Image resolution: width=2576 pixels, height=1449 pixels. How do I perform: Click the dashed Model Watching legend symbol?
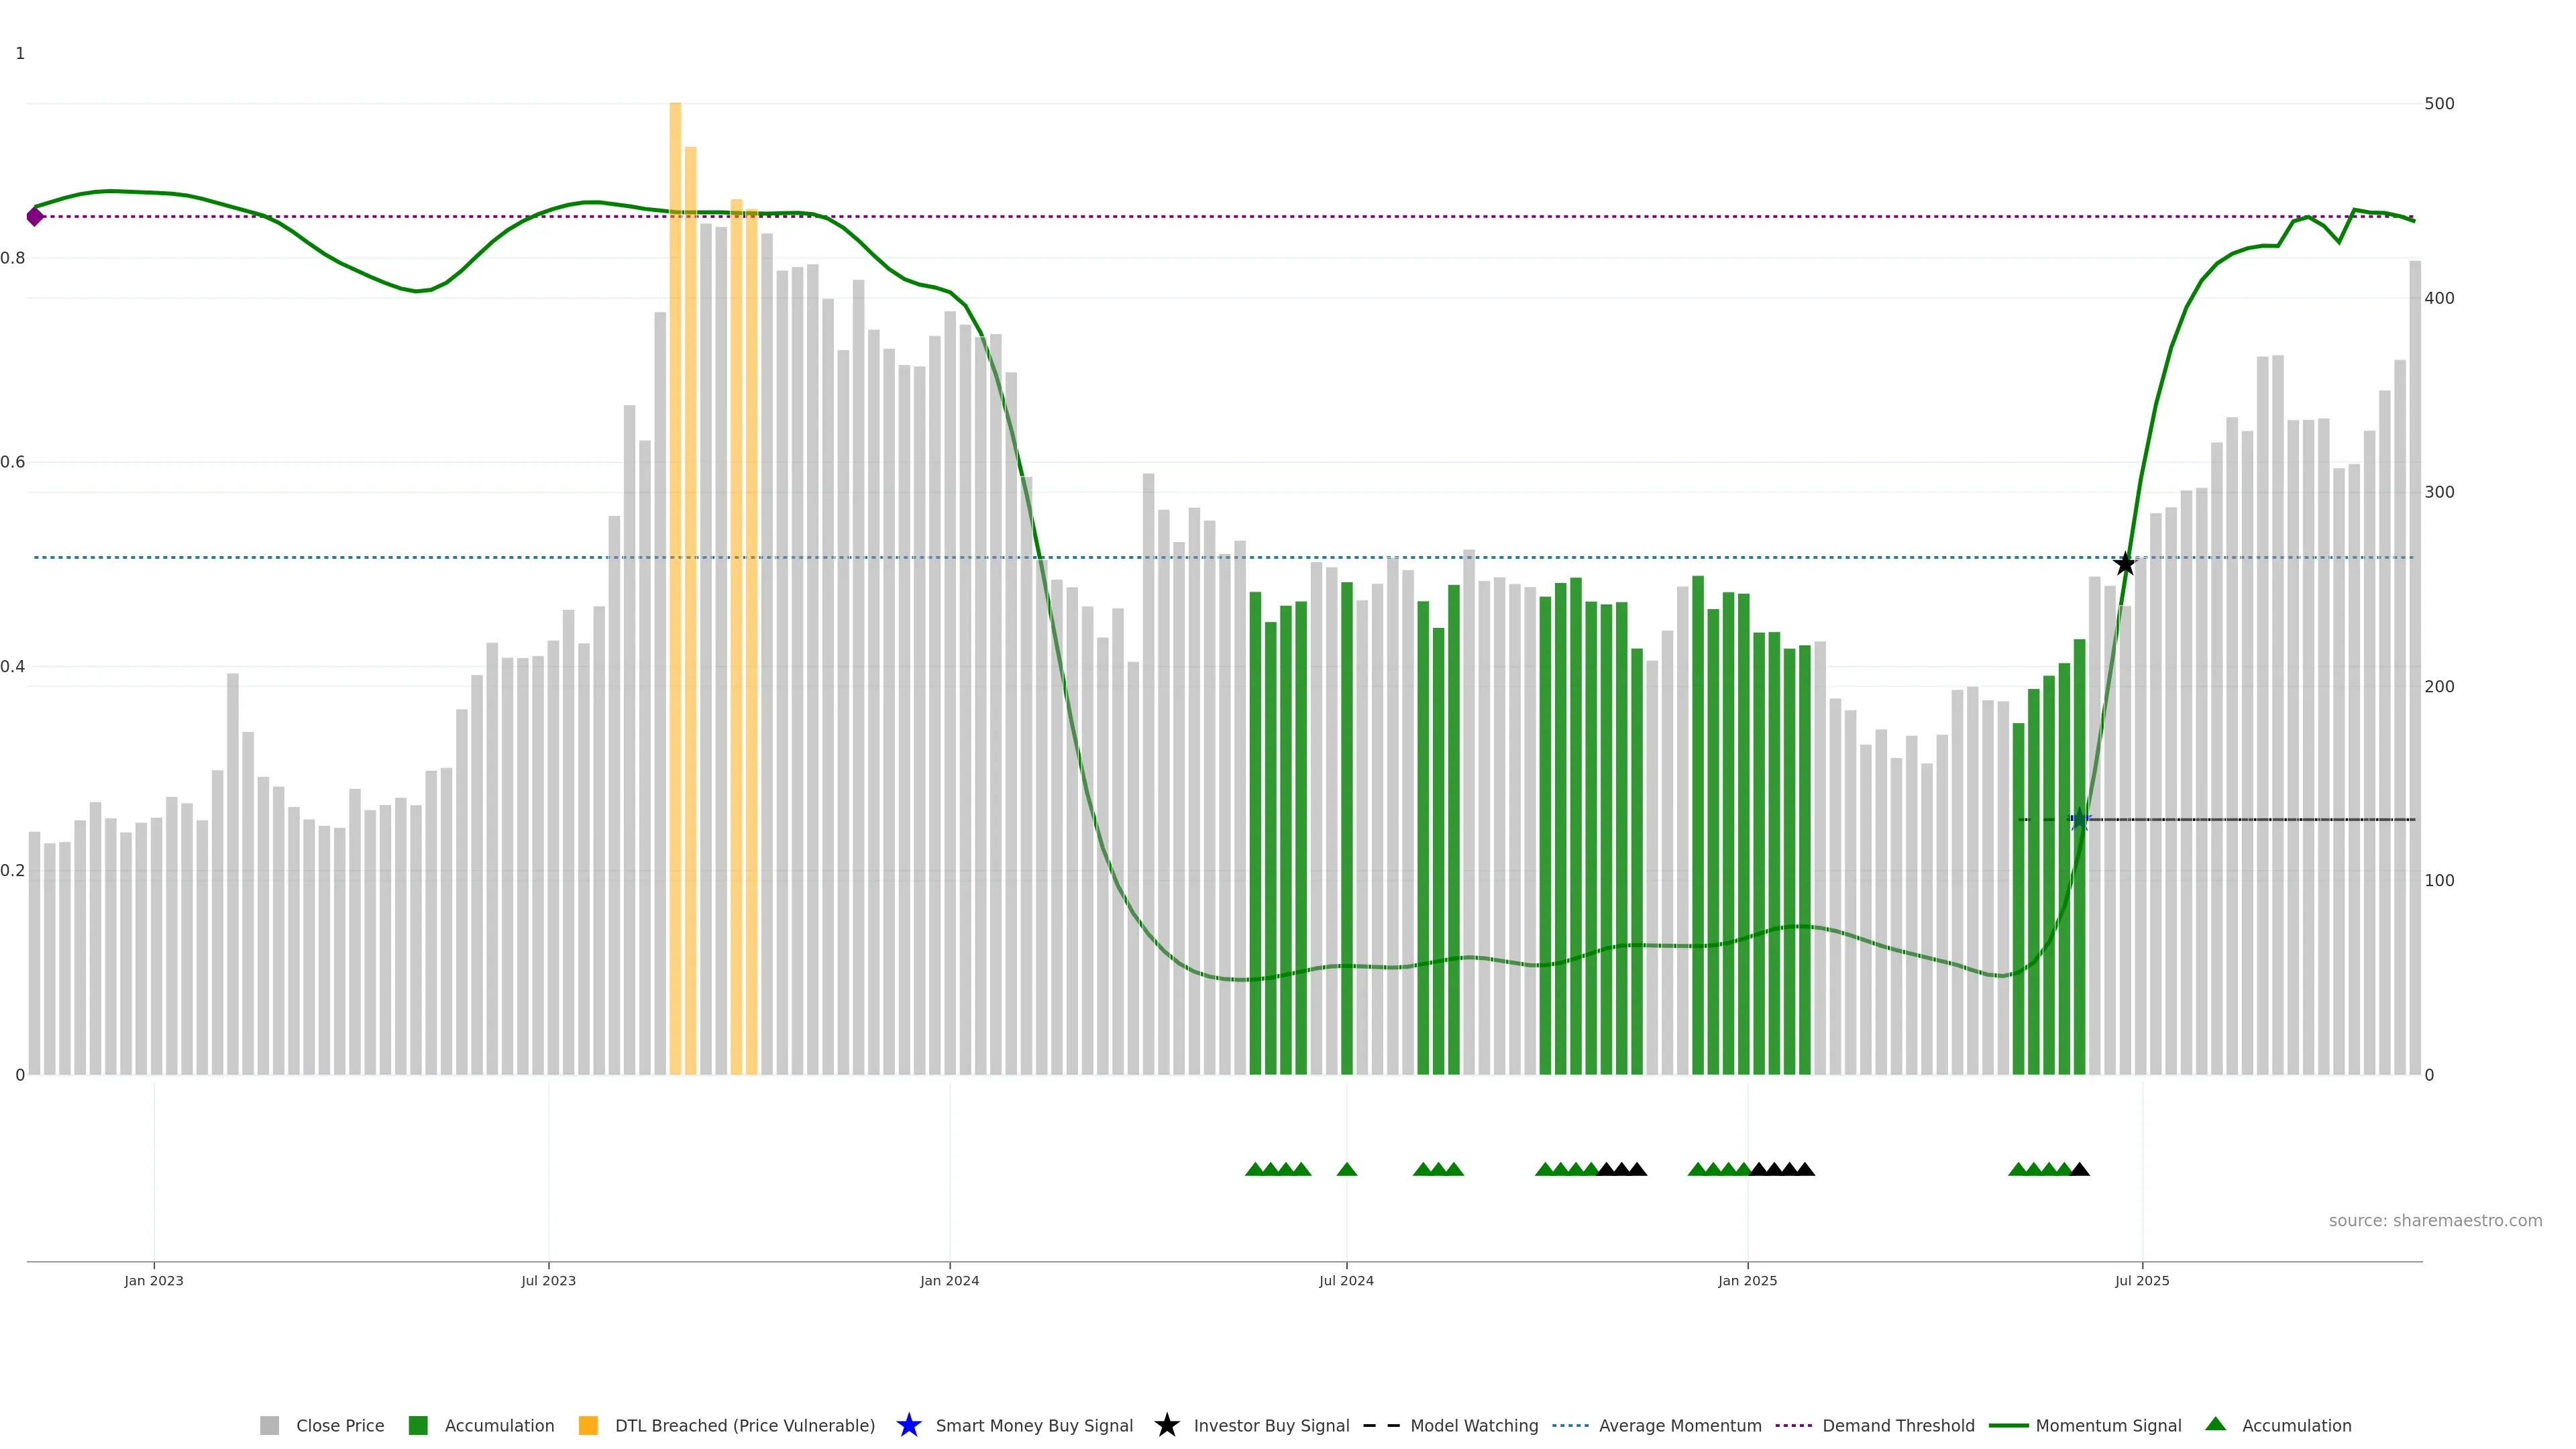(1381, 1425)
